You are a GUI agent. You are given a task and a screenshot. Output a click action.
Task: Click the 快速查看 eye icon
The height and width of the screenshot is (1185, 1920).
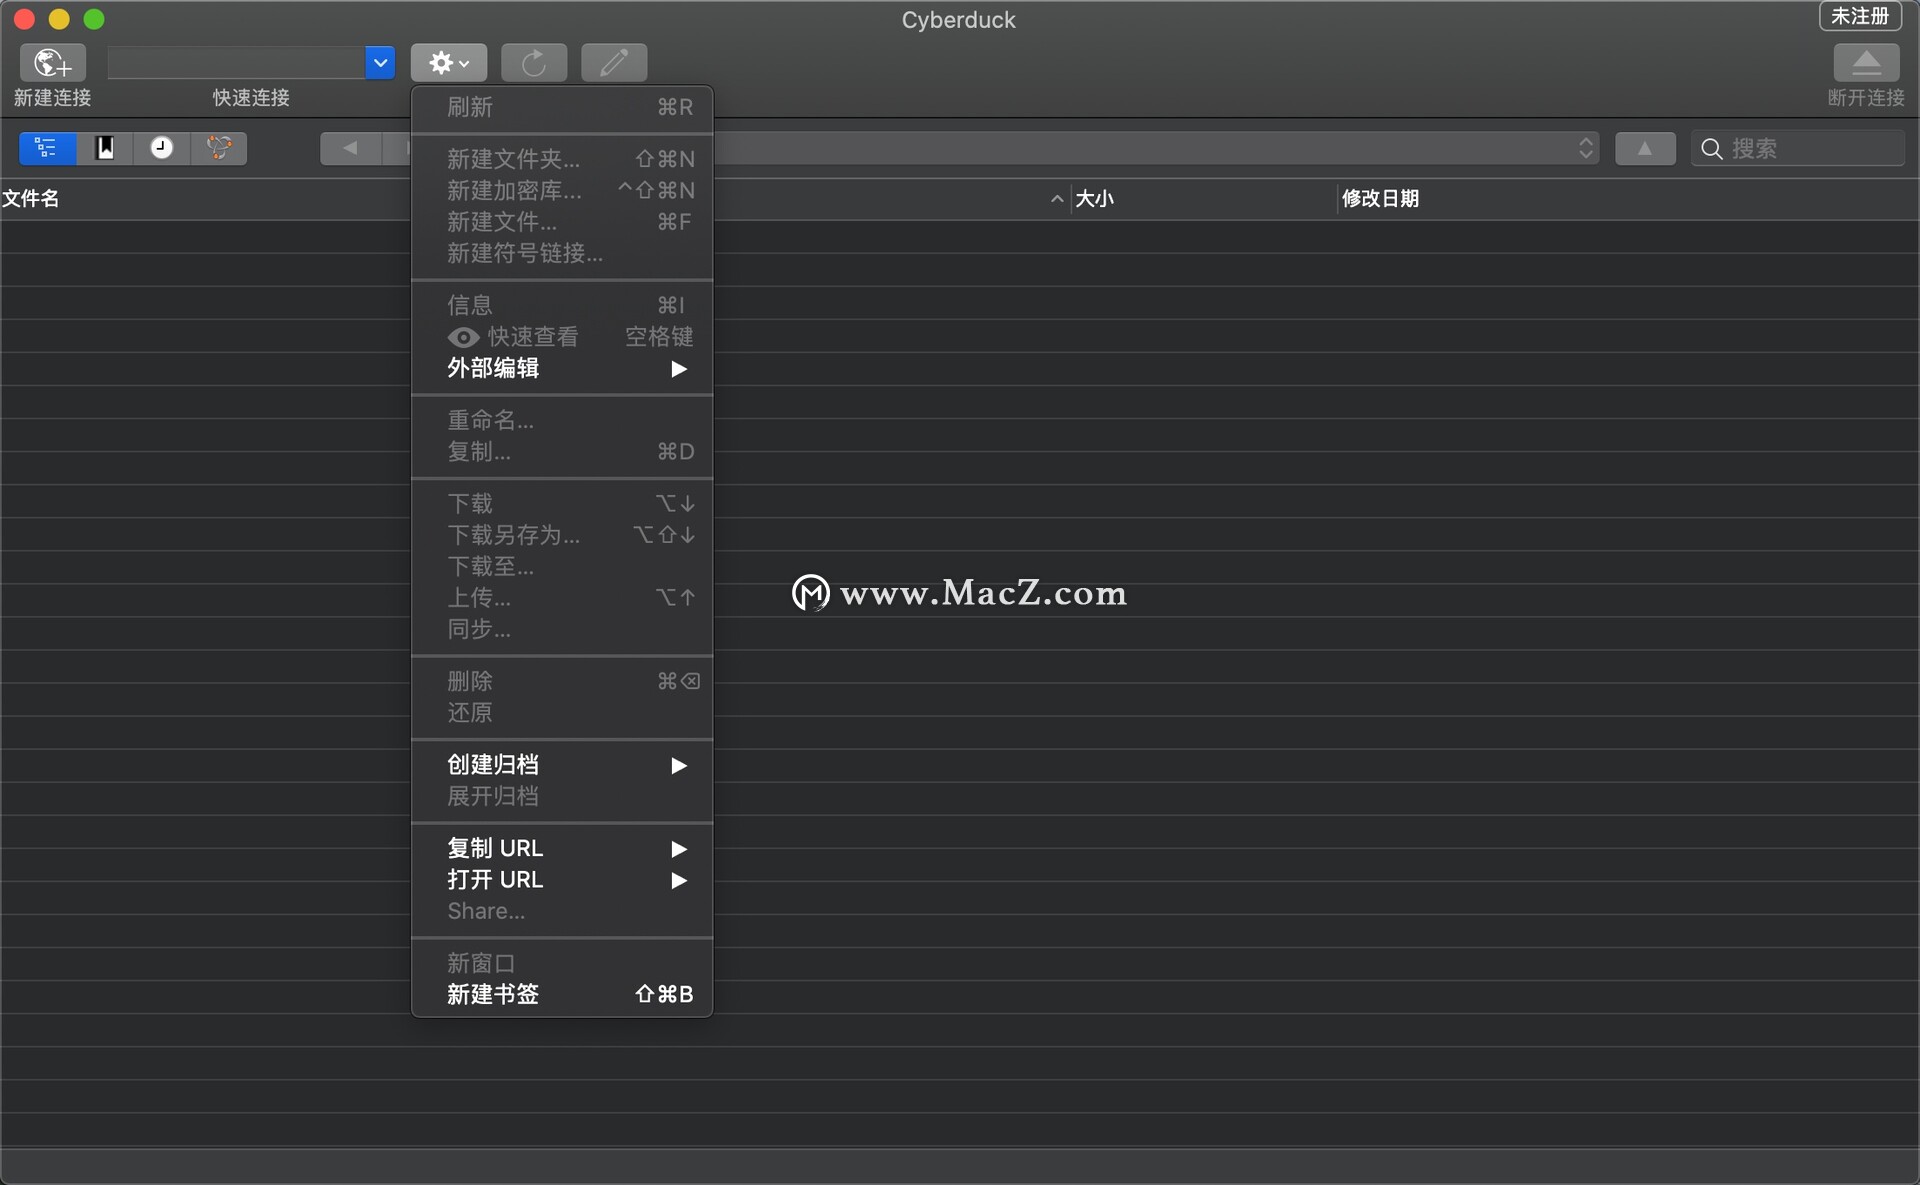tap(463, 337)
